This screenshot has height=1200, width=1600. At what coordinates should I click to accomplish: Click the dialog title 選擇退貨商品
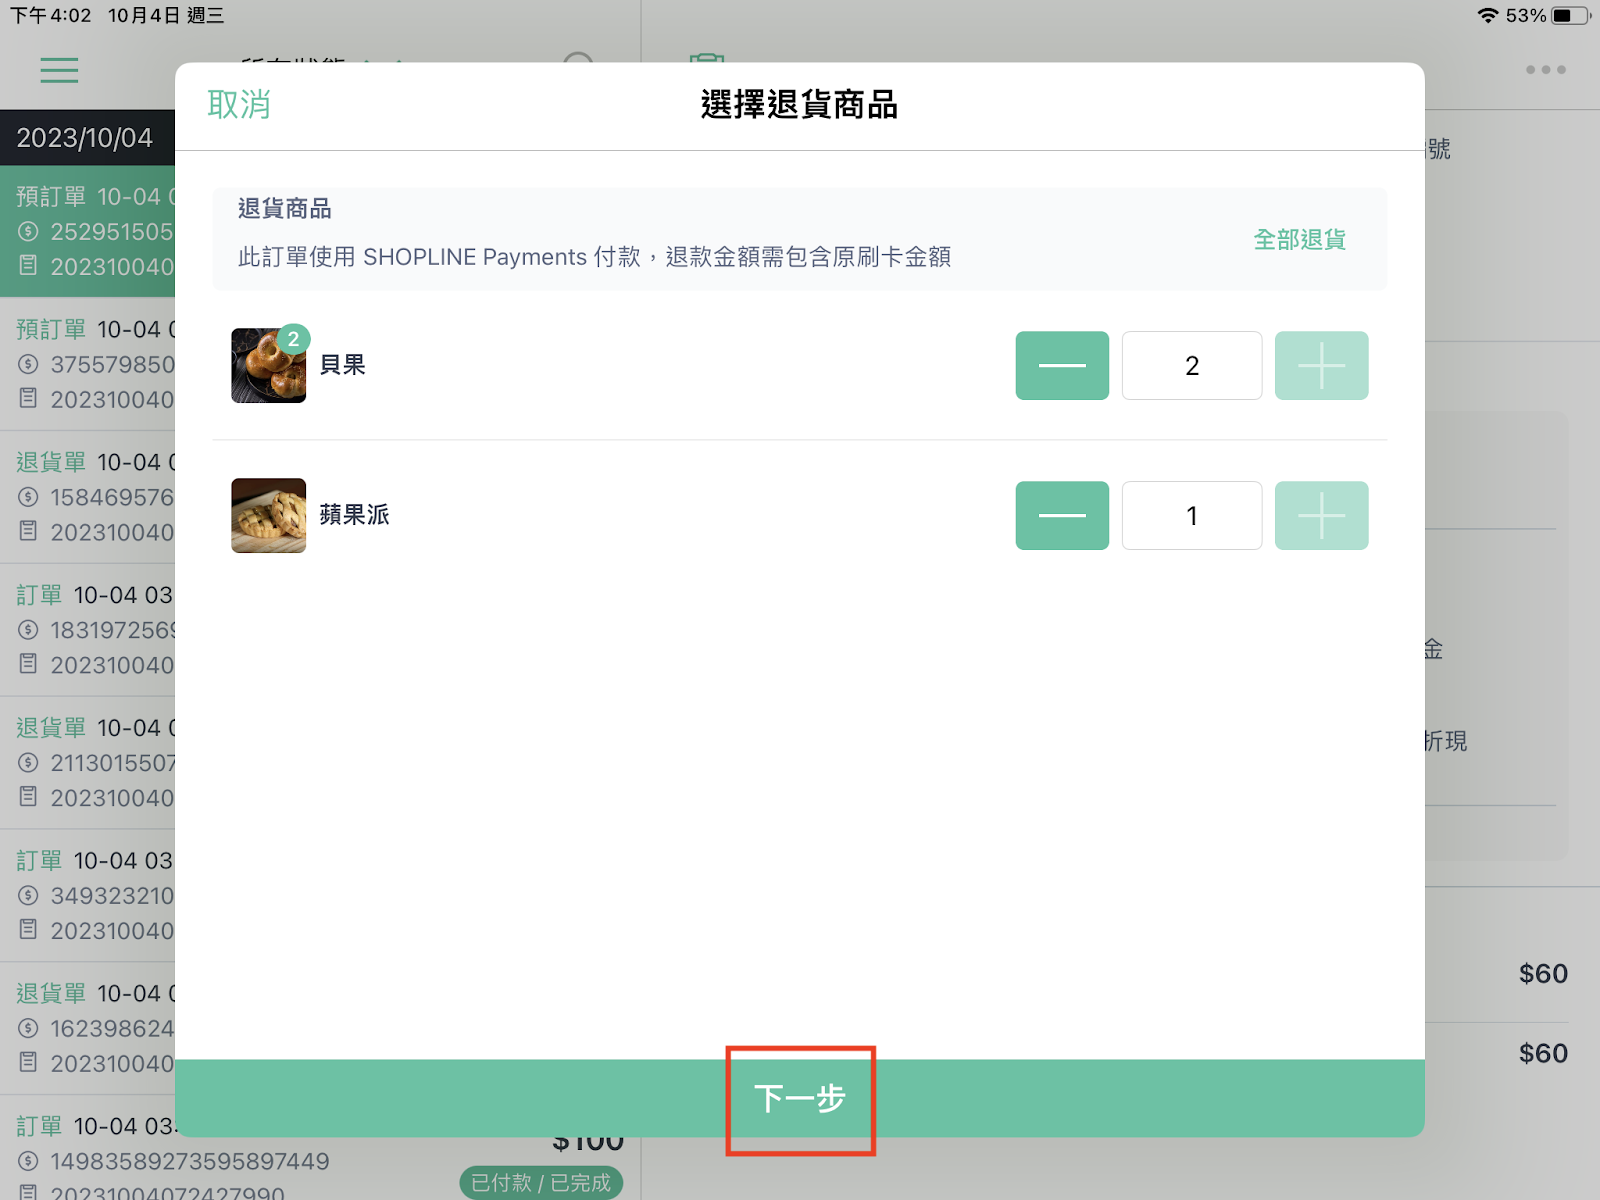(x=800, y=104)
